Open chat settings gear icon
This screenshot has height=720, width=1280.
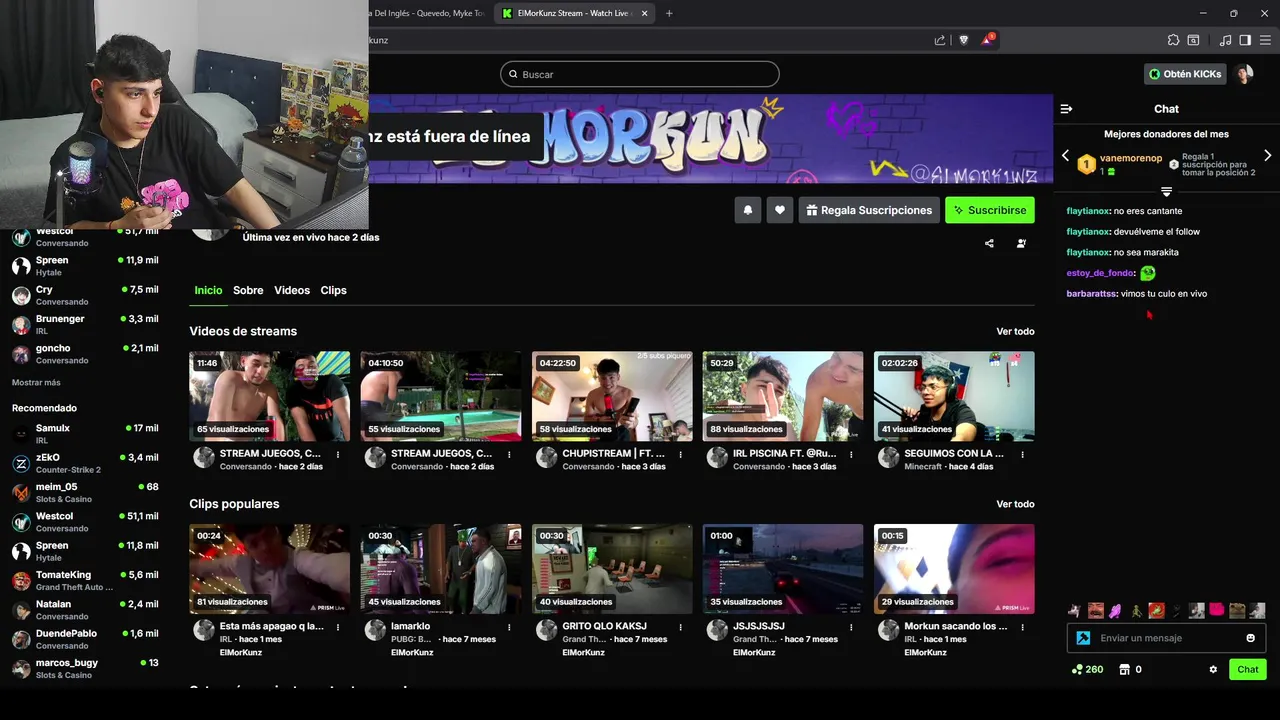(1213, 669)
